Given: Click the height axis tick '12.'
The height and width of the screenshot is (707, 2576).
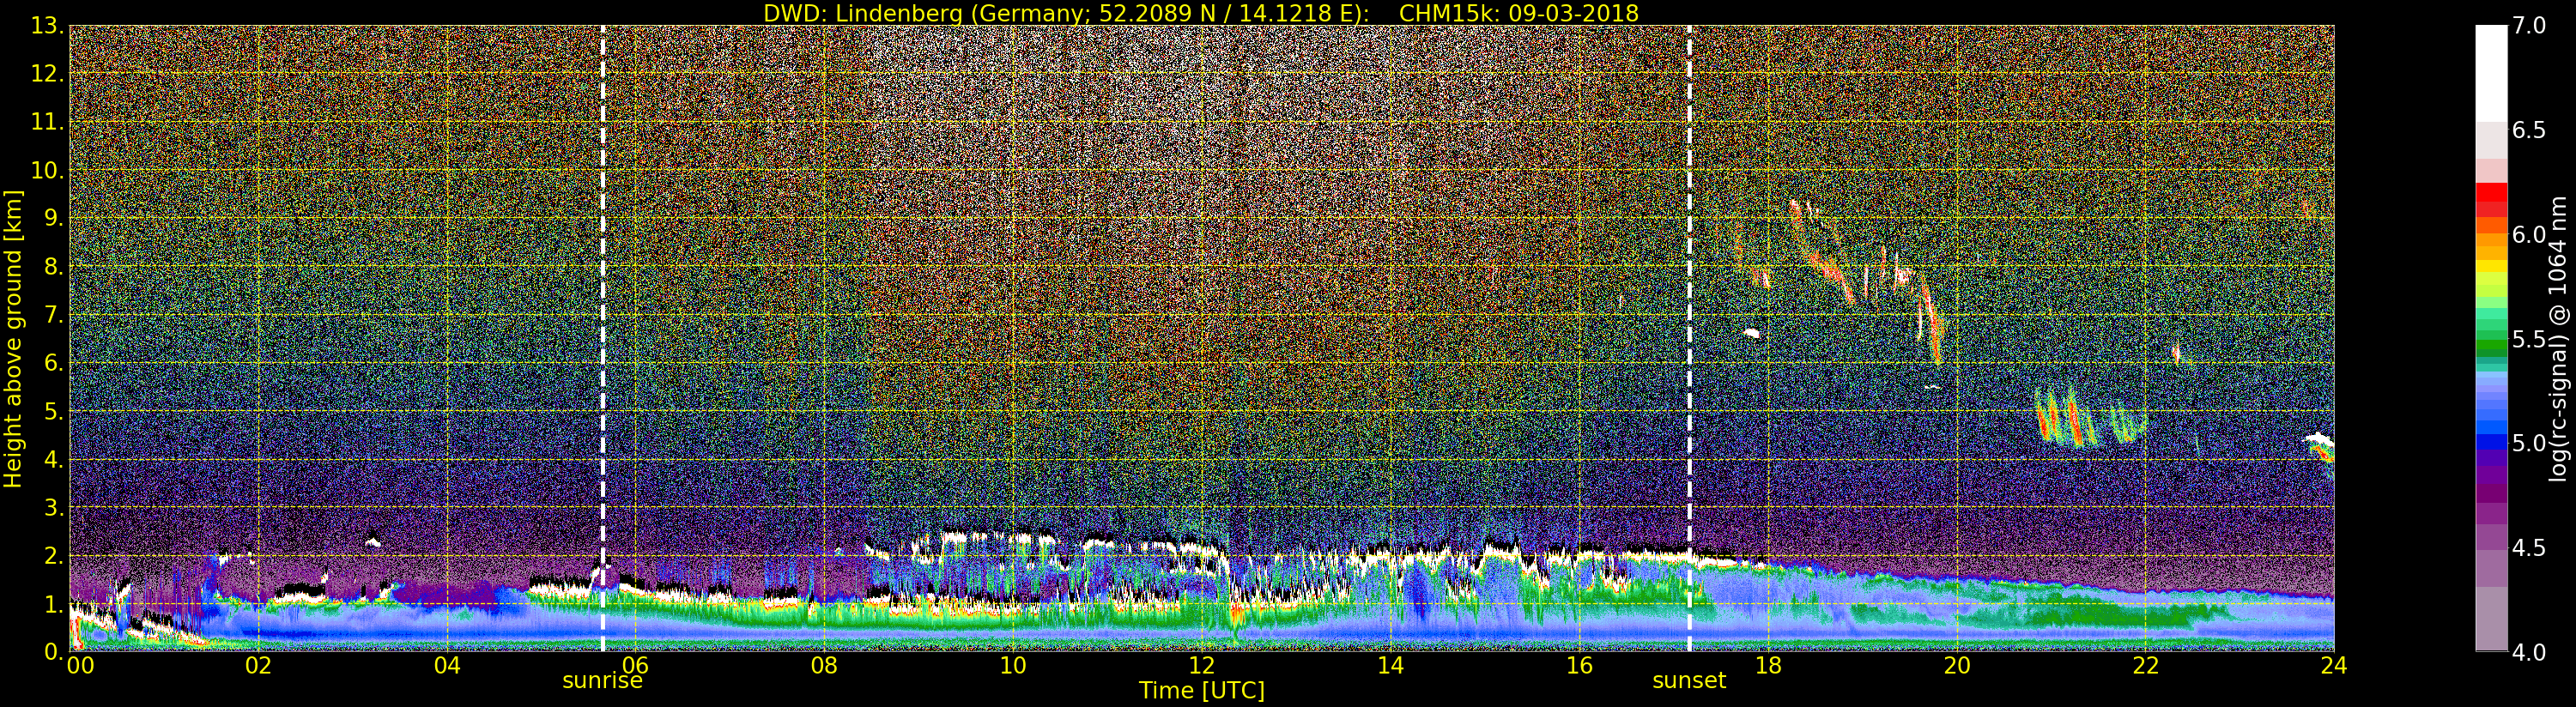Looking at the screenshot, I should [x=48, y=75].
